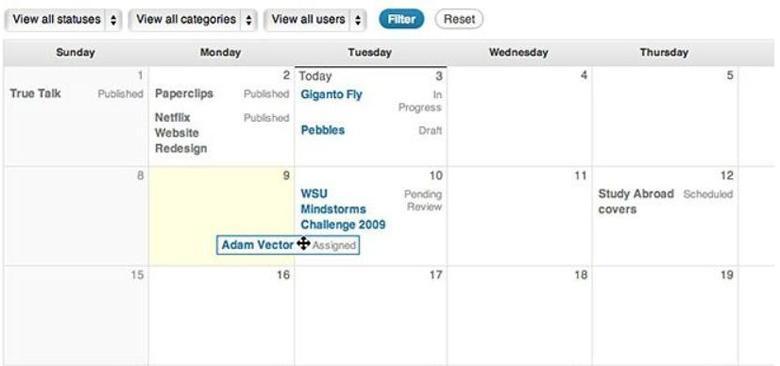Expand the View all categories dropdown
The image size is (780, 366).
point(193,20)
